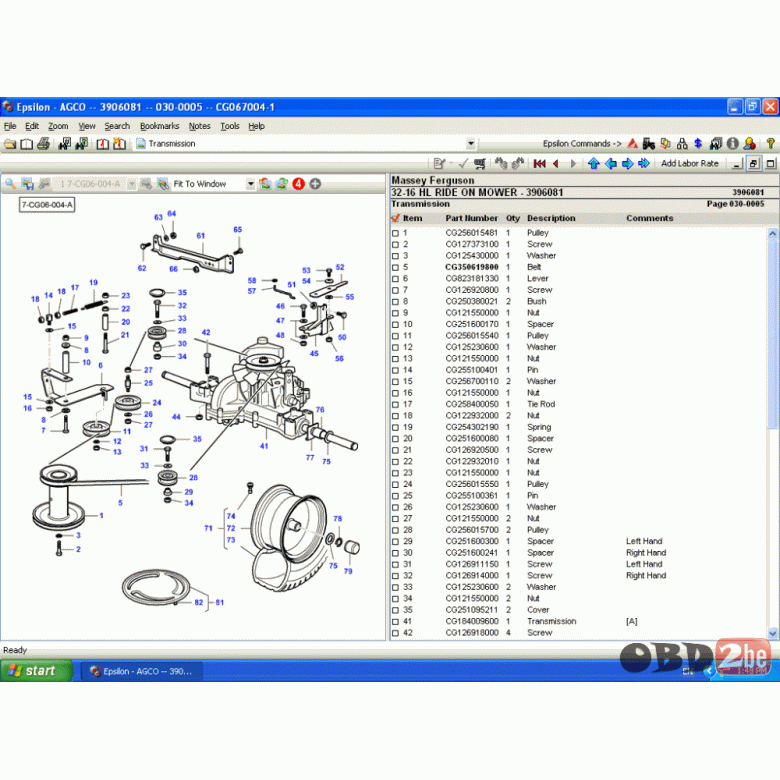
Task: Click the Part Number column header
Action: pyautogui.click(x=471, y=218)
